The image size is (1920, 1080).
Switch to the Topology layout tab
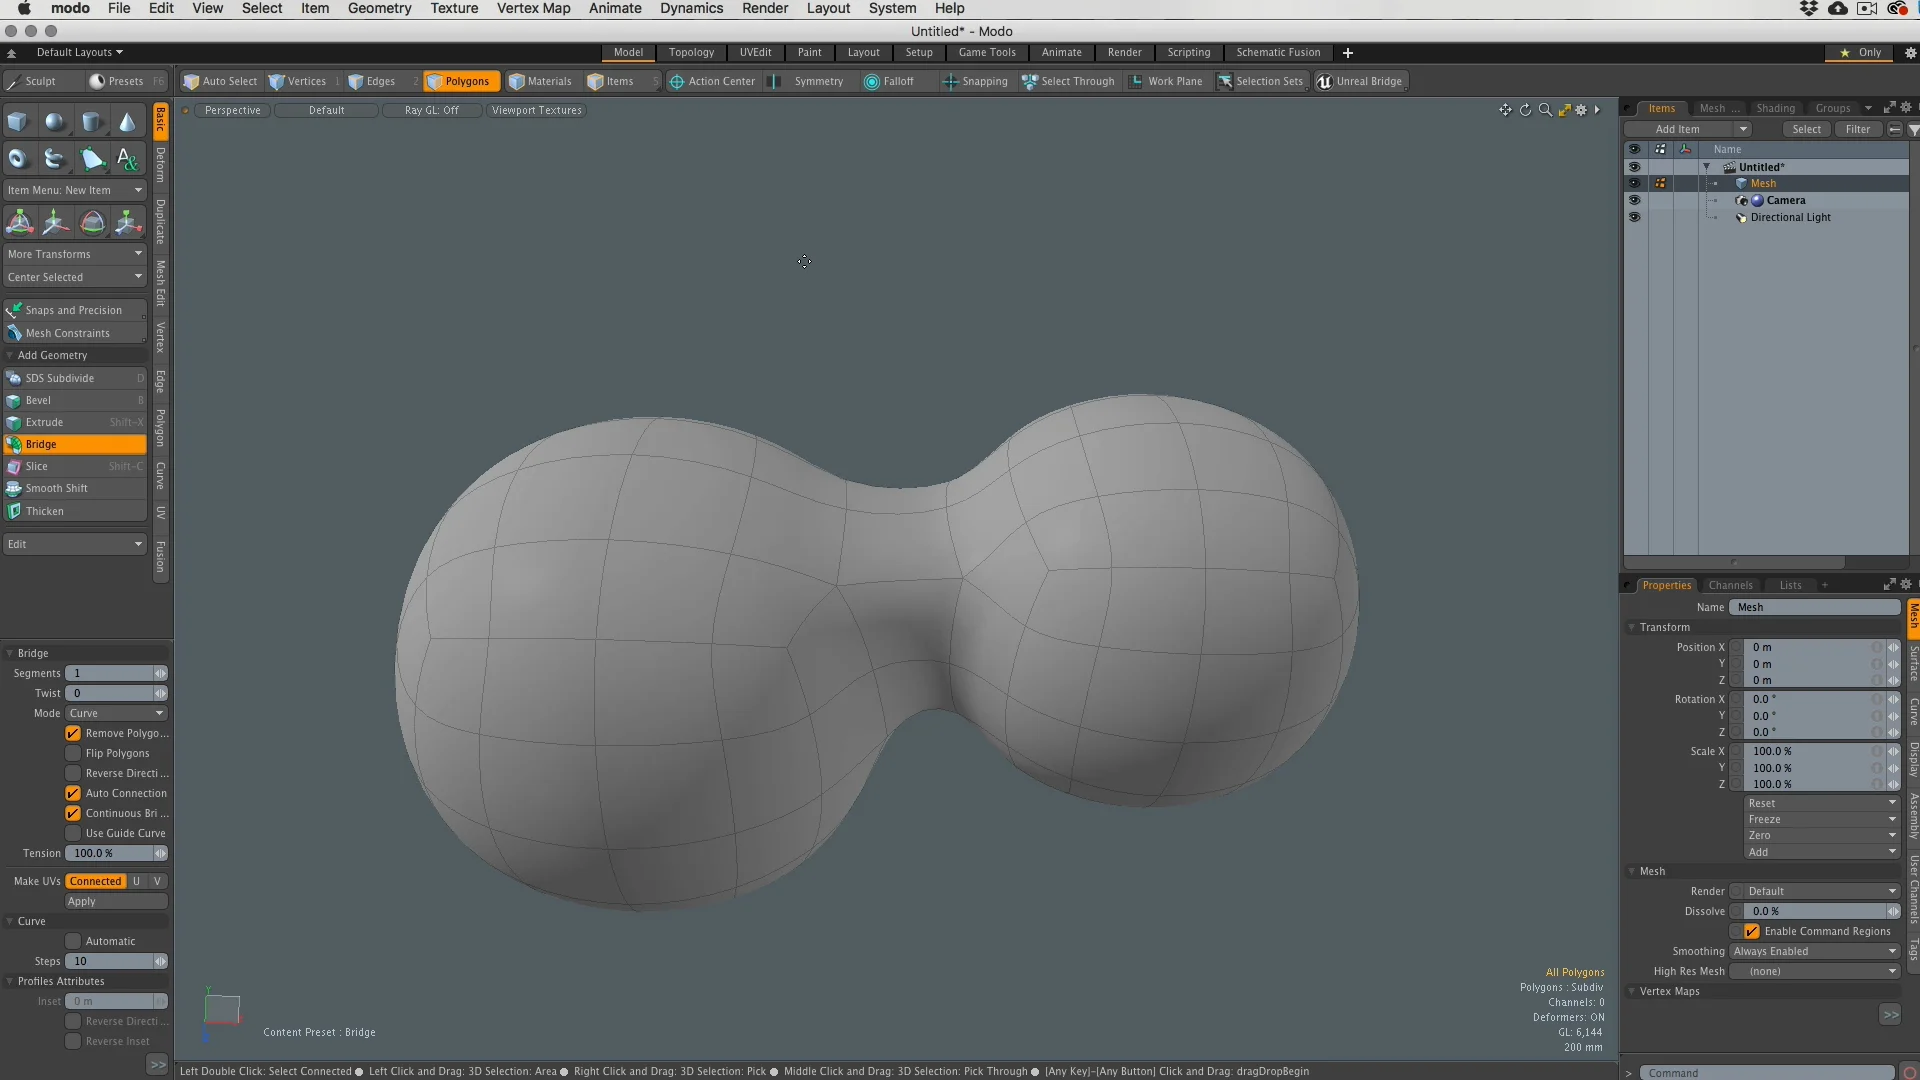(x=691, y=52)
